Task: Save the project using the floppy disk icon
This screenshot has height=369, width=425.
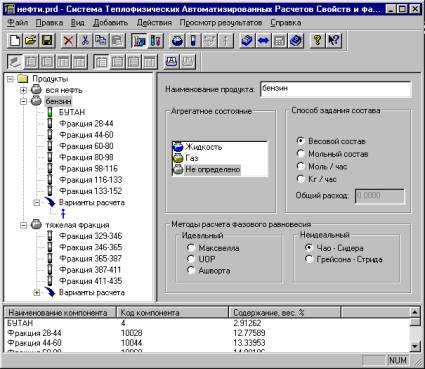Action: coord(47,41)
